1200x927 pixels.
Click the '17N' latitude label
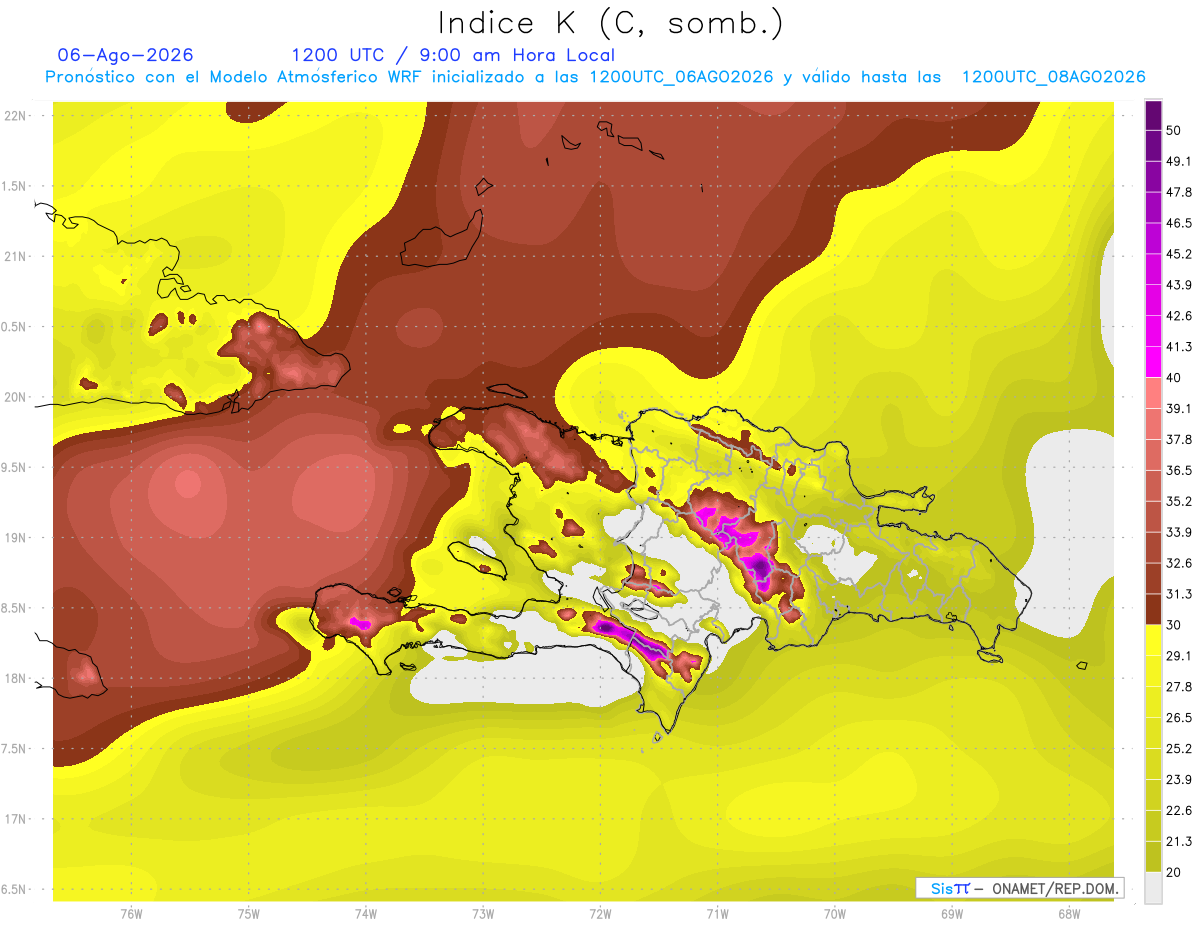(16, 819)
